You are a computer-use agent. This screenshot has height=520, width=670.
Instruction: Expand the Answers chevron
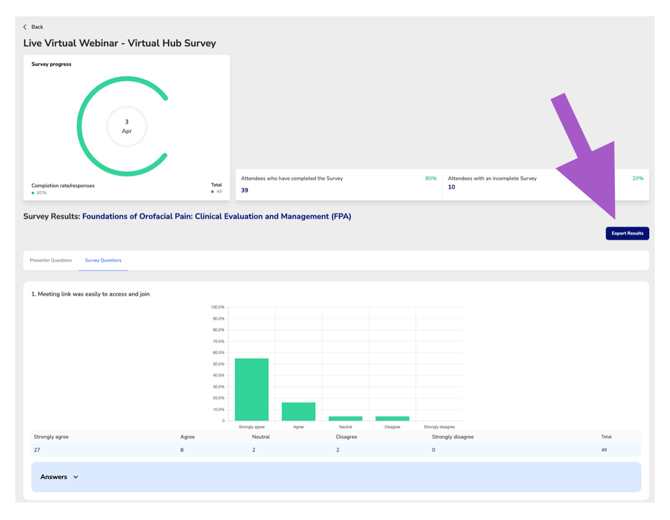[x=76, y=477]
